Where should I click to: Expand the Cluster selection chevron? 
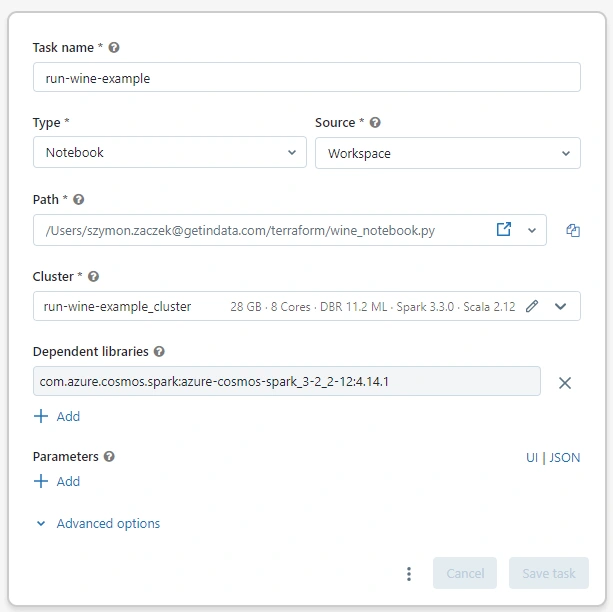click(560, 306)
